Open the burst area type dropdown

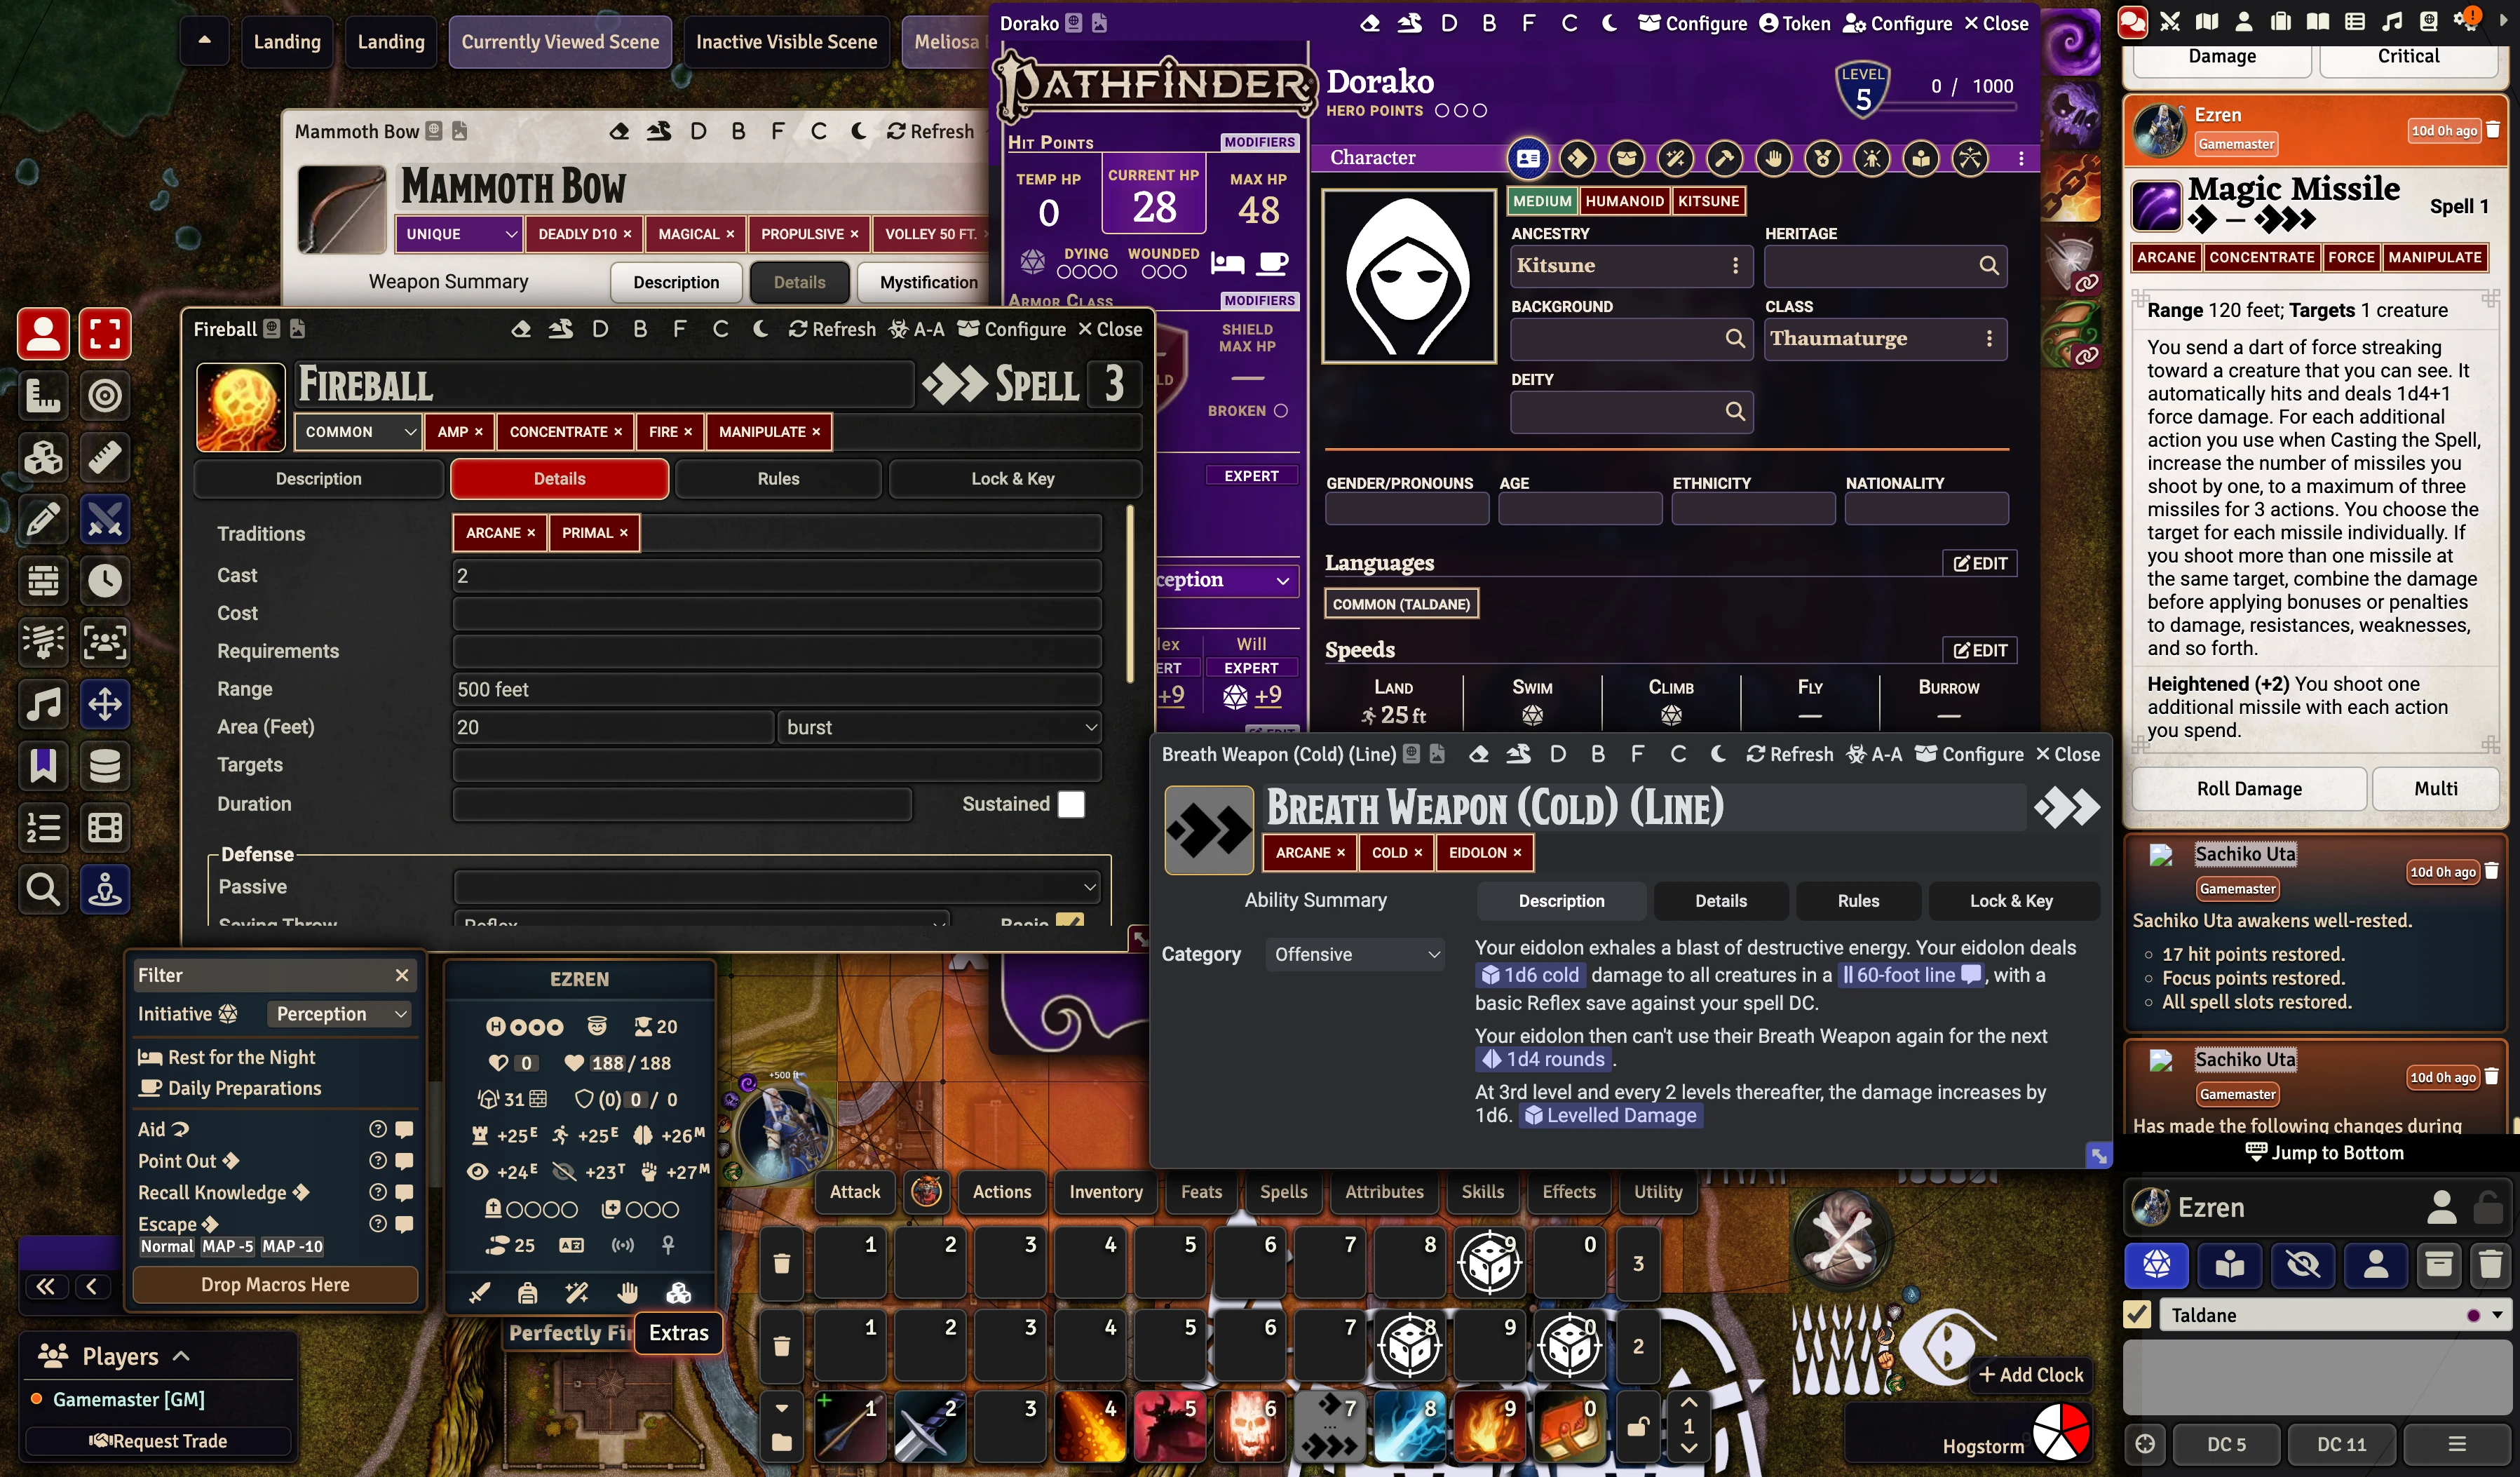(939, 727)
